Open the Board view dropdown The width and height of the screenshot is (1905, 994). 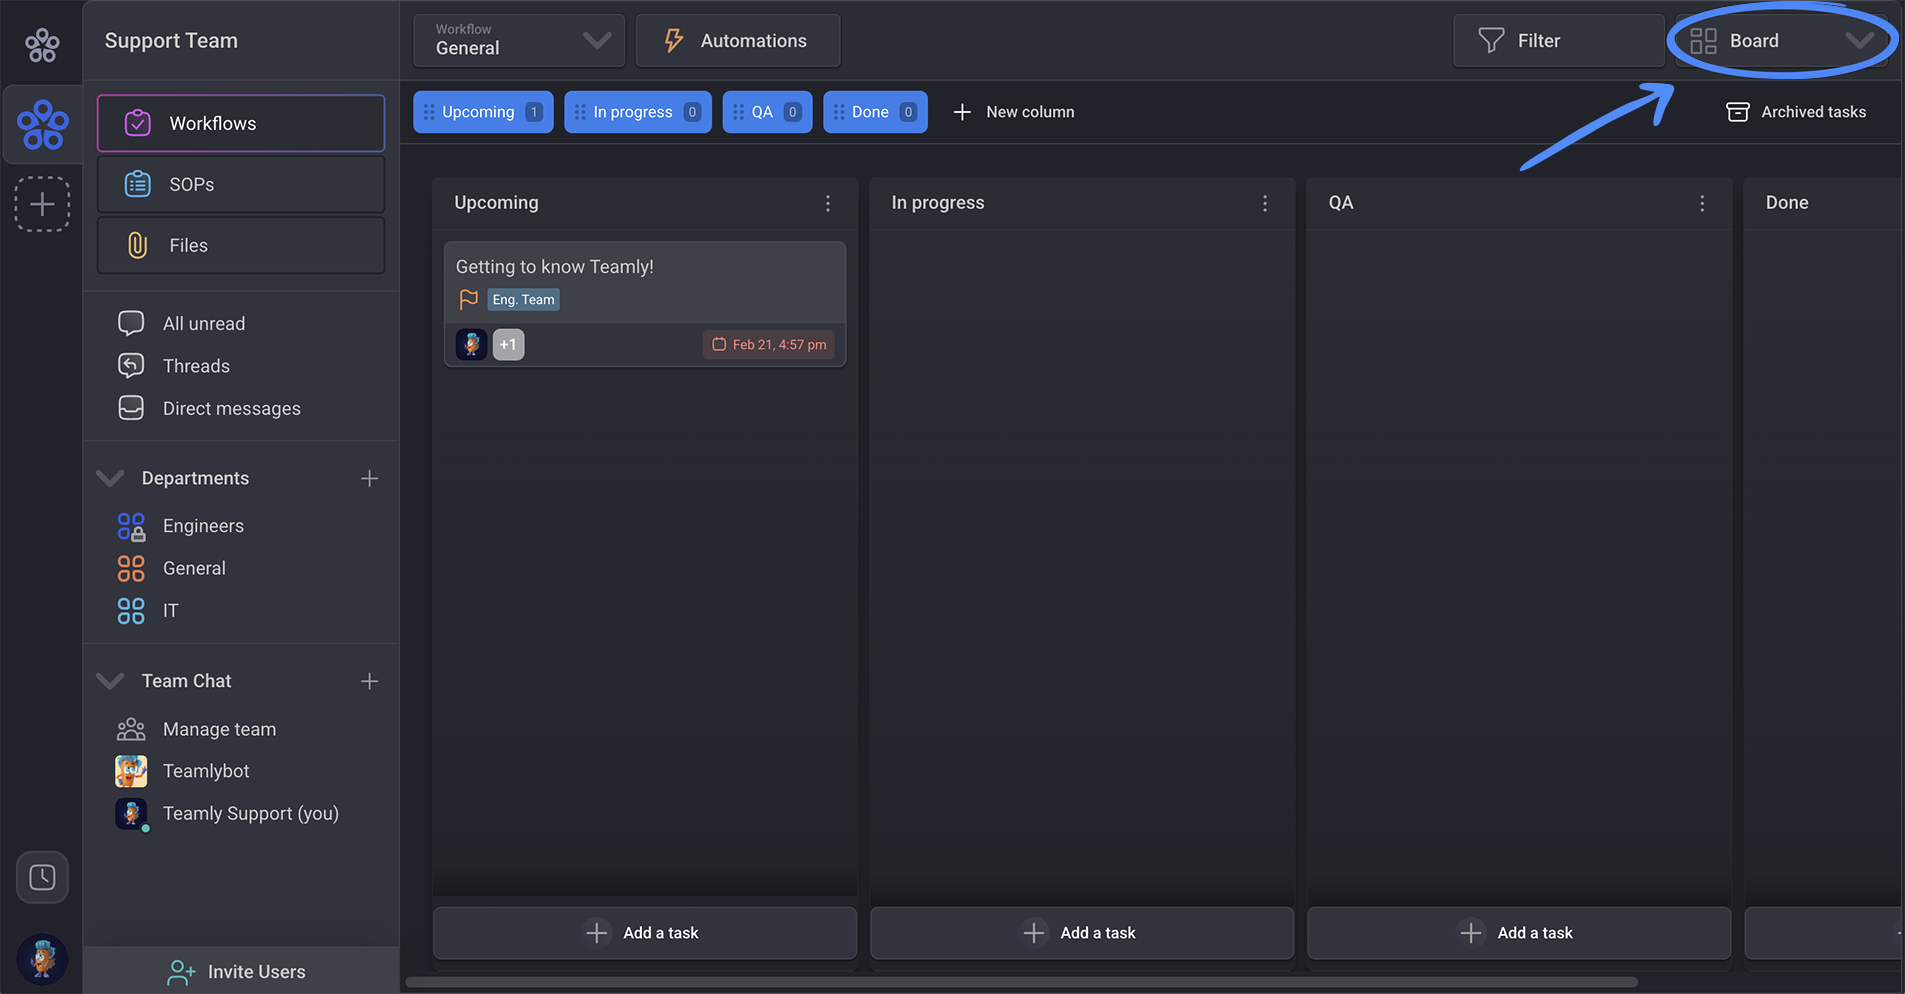[x=1782, y=40]
